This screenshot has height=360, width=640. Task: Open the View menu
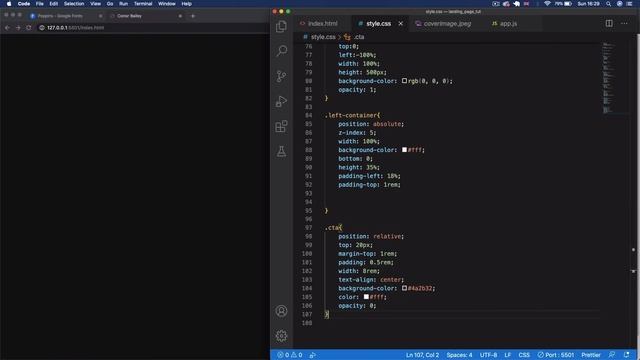pos(96,4)
